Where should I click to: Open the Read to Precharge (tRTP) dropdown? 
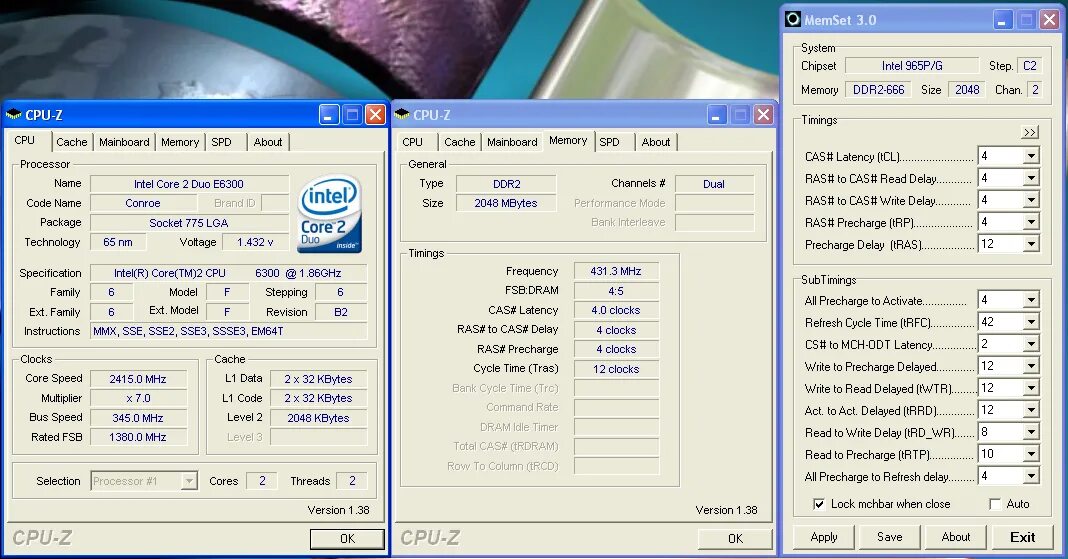(1031, 454)
